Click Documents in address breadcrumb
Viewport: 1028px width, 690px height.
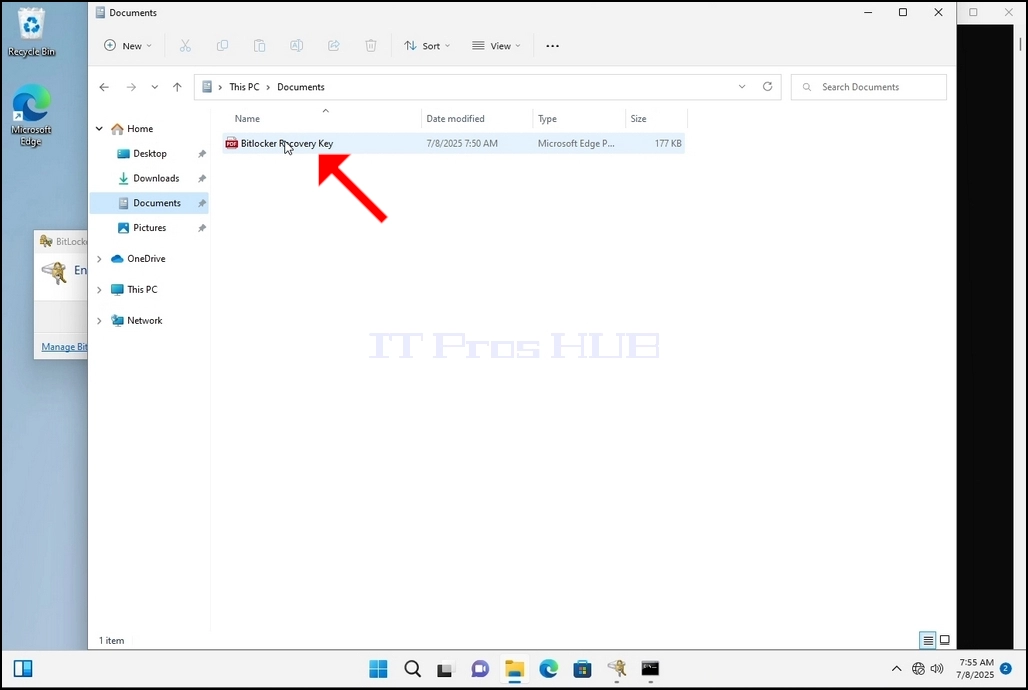301,87
